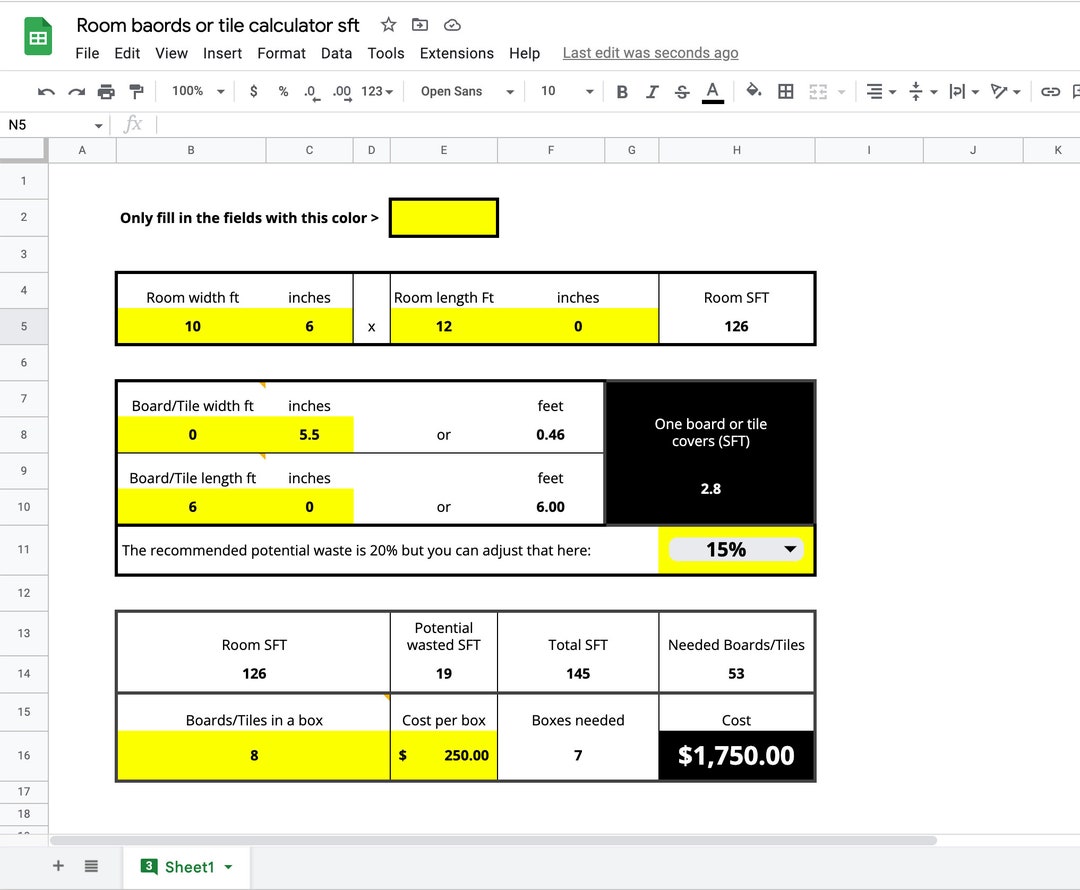Open the Fill color tool
The image size is (1080, 890).
click(x=754, y=91)
